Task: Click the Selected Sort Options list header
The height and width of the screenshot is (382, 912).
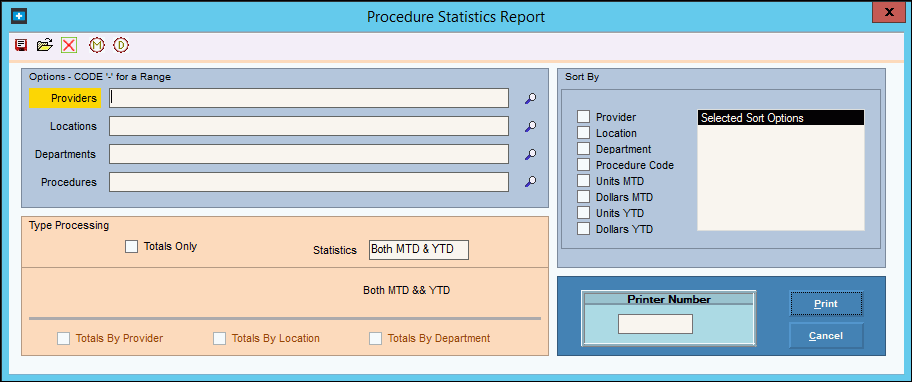Action: click(781, 118)
